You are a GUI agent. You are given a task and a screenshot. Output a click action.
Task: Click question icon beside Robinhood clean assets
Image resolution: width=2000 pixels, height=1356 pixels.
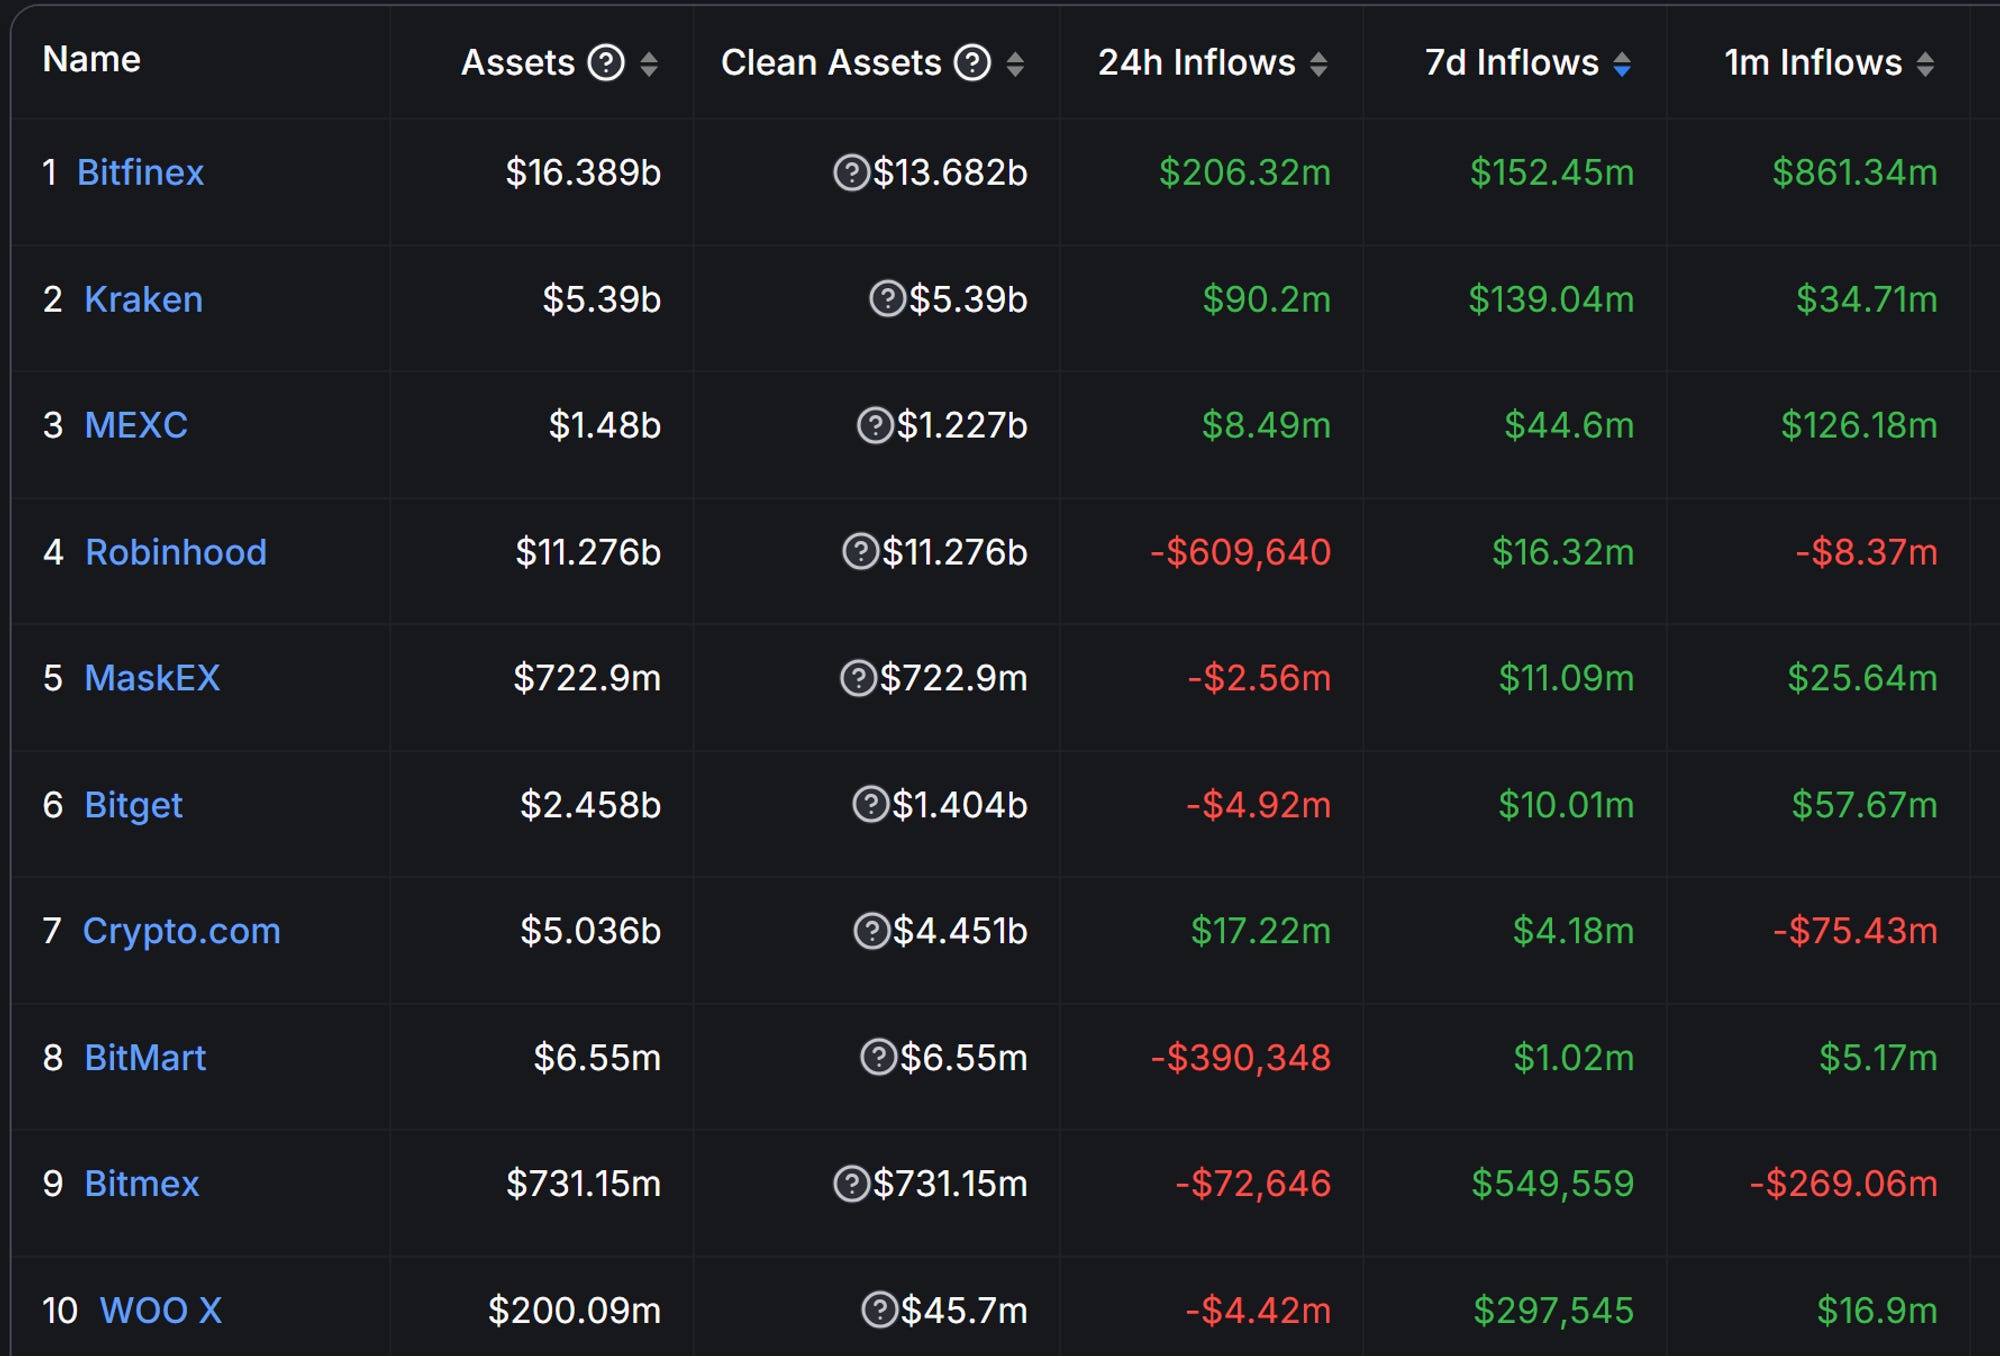coord(860,552)
